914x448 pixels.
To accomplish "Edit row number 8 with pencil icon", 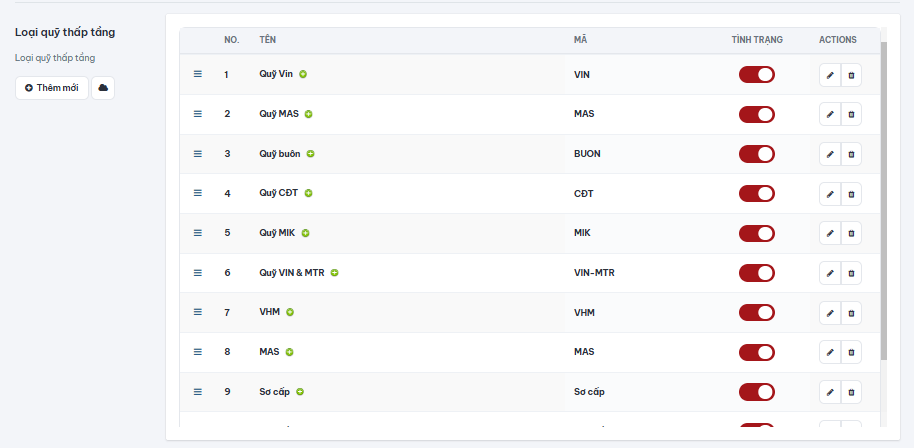I will [x=830, y=352].
